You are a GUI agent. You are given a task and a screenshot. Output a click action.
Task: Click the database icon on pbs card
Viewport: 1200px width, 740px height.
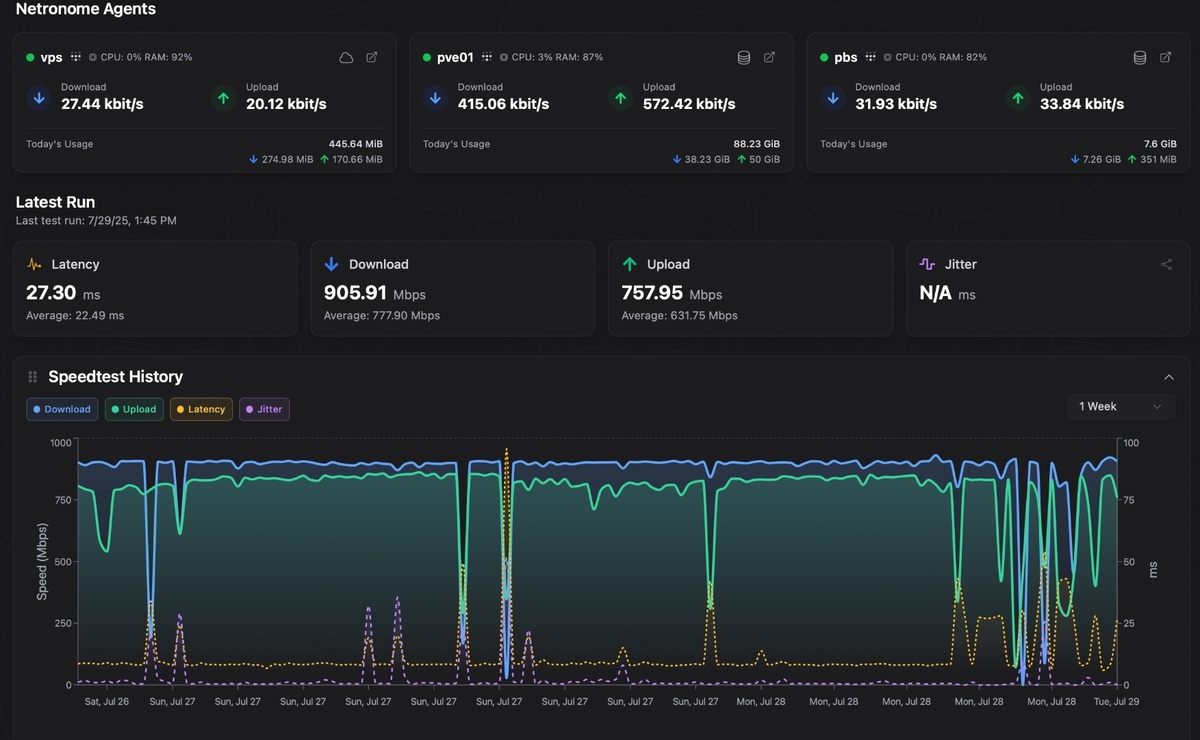click(x=1140, y=58)
